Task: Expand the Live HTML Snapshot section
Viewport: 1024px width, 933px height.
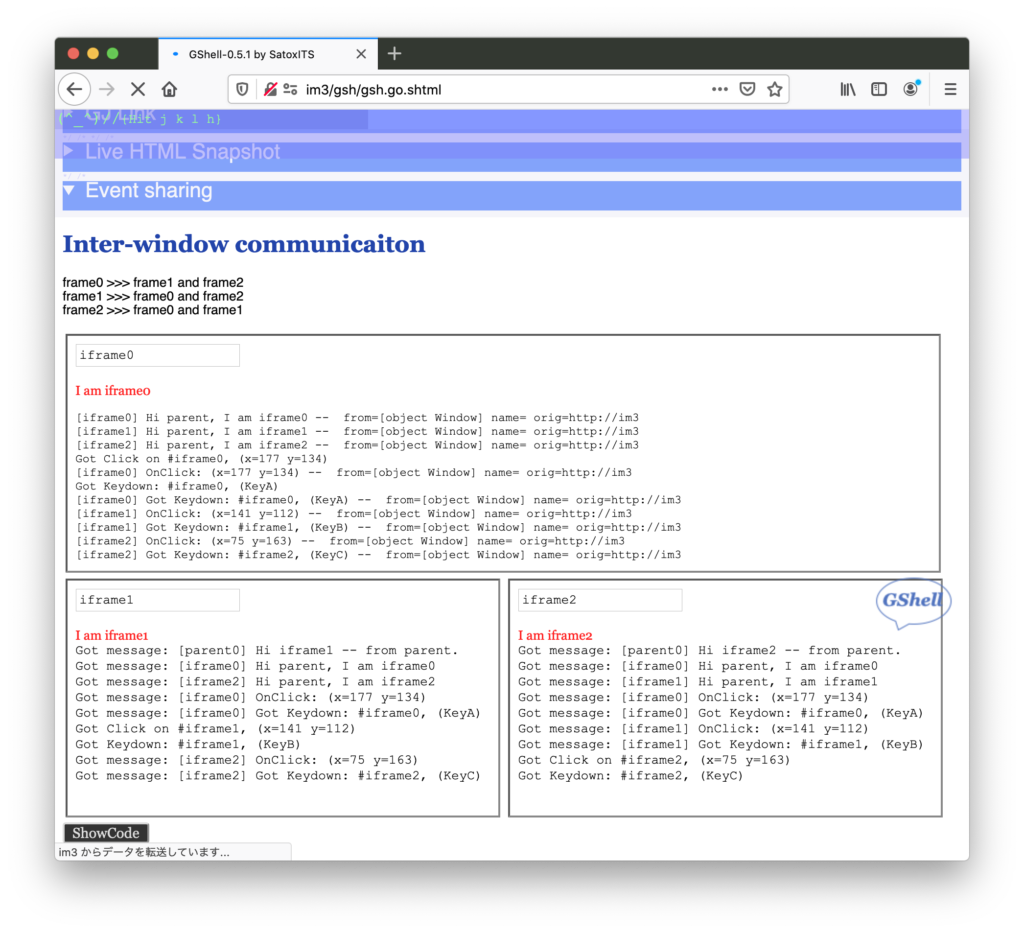Action: click(x=182, y=152)
